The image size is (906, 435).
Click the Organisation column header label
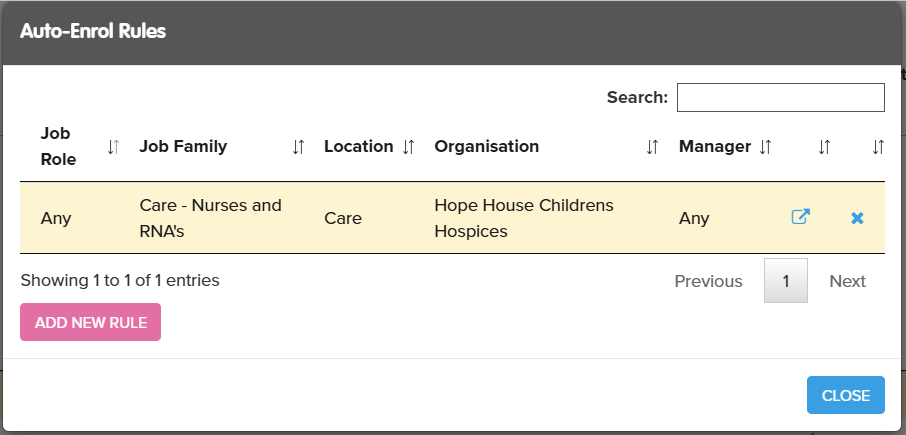pos(487,146)
